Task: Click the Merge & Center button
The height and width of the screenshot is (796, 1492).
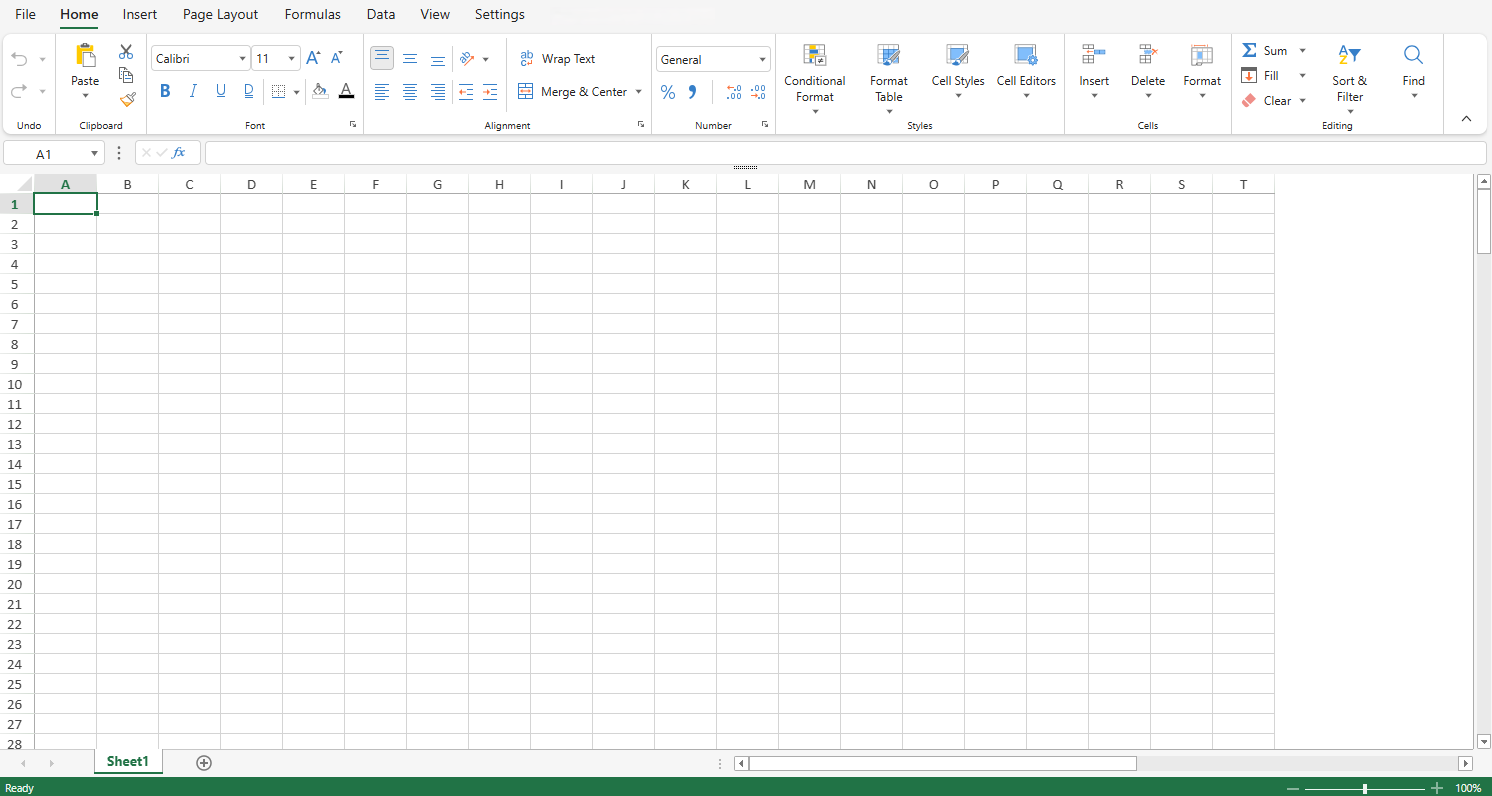Action: click(x=573, y=92)
